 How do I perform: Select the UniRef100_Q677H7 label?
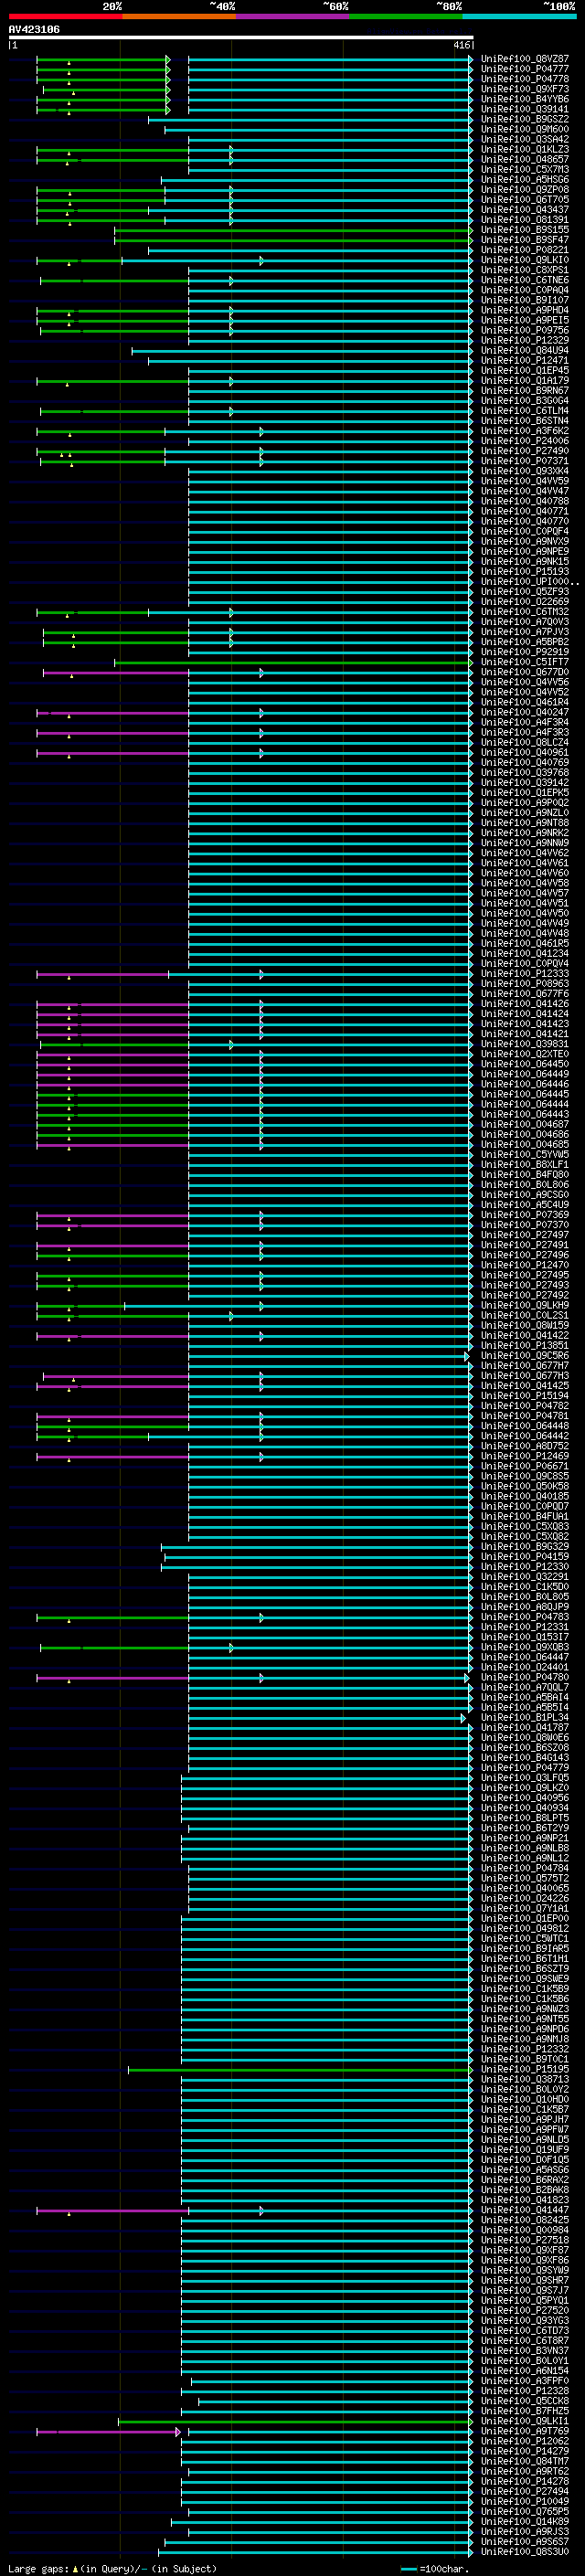(524, 1366)
